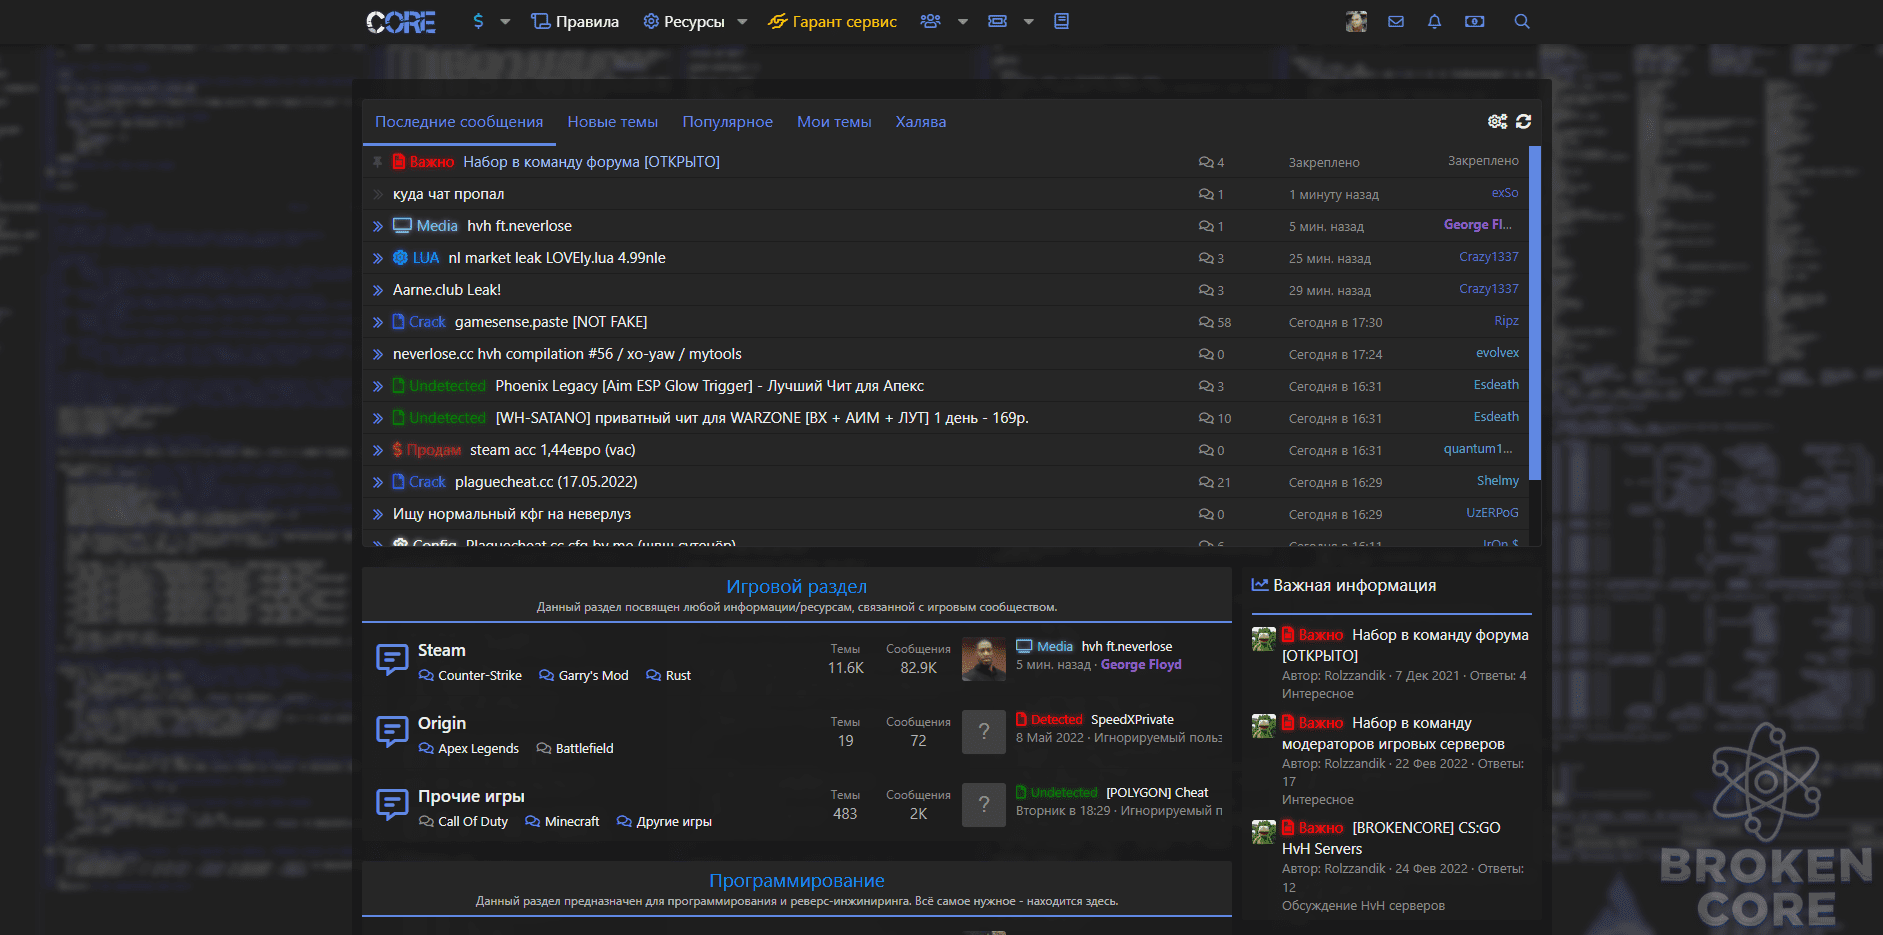Open Steam forum category icon
Image resolution: width=1883 pixels, height=935 pixels.
point(392,660)
